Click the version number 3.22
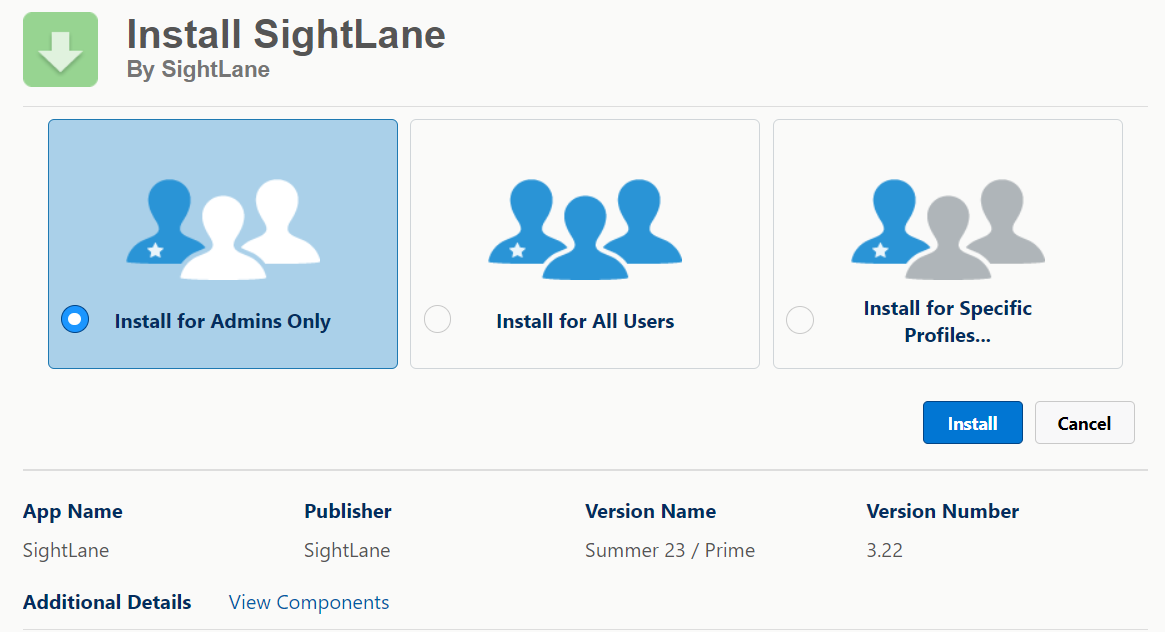This screenshot has height=632, width=1165. [884, 550]
